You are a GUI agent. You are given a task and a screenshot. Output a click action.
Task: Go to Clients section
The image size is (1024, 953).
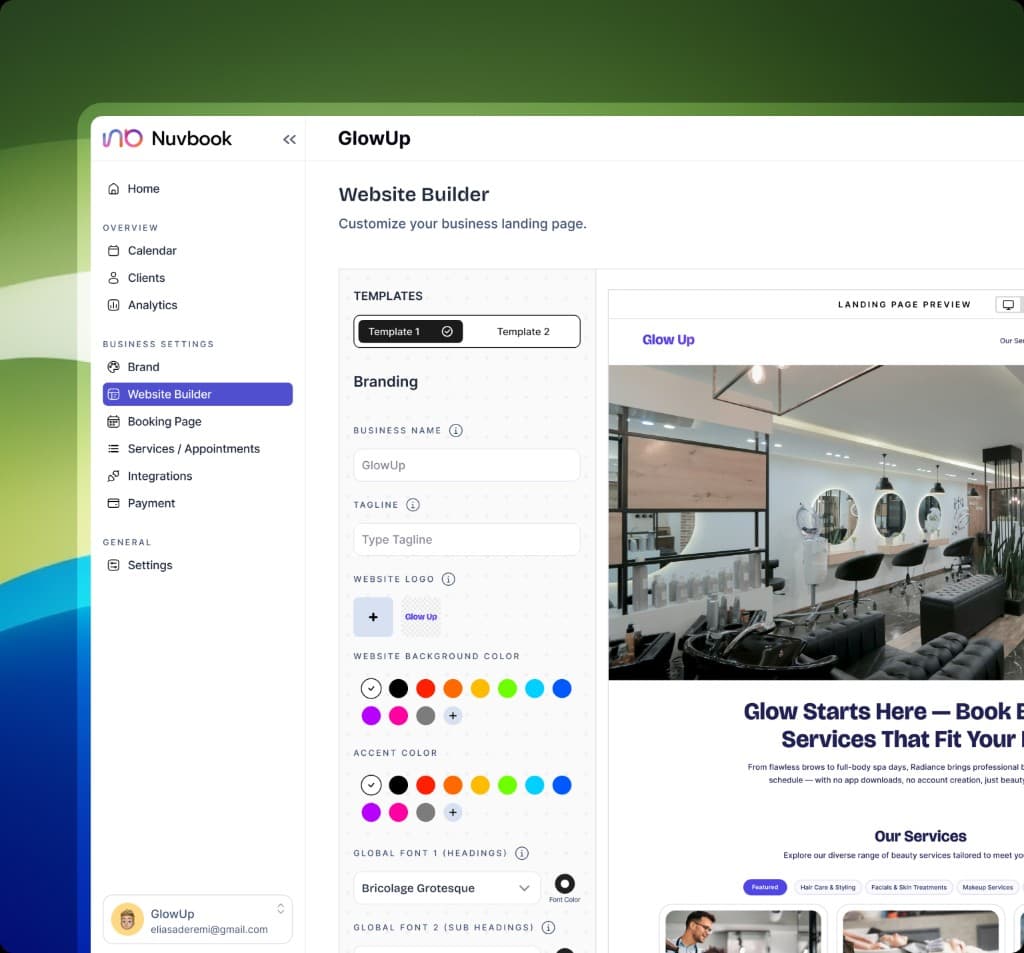(197, 278)
